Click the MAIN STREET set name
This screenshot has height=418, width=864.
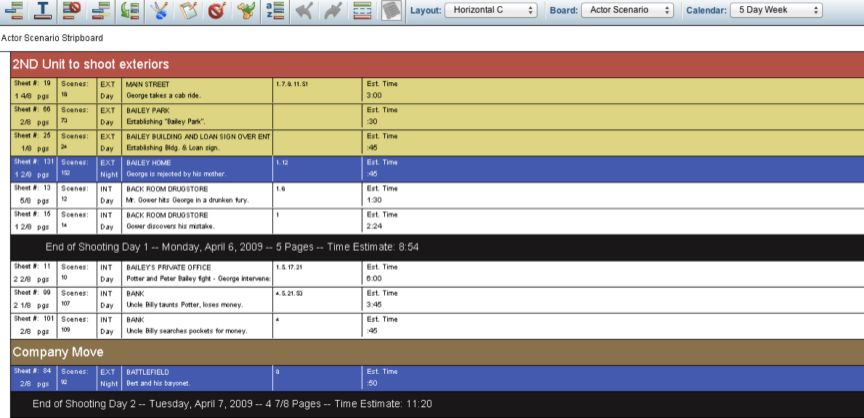click(x=148, y=84)
